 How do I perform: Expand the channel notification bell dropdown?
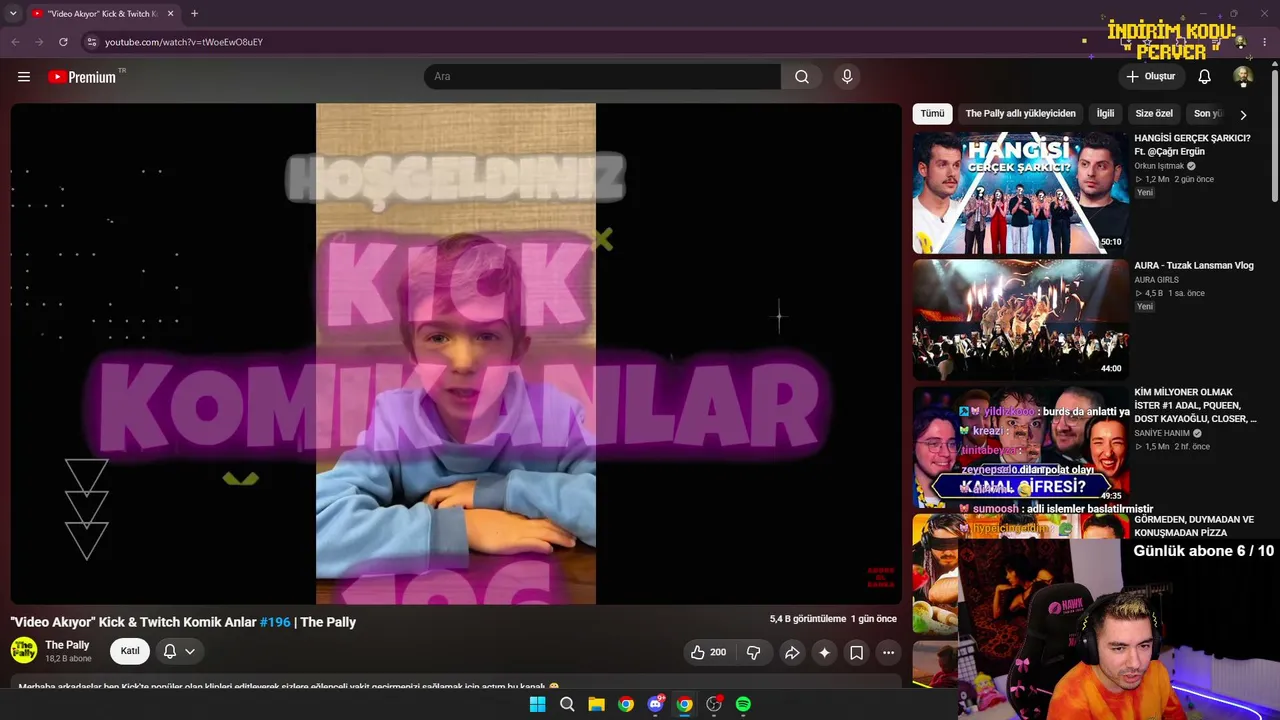coord(179,652)
